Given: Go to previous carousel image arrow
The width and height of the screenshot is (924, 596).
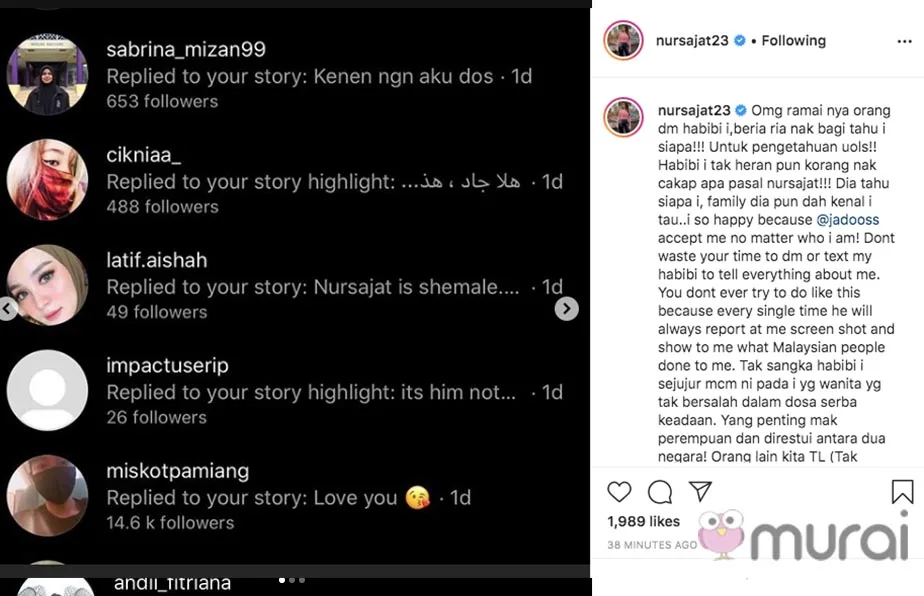Looking at the screenshot, I should (7, 309).
